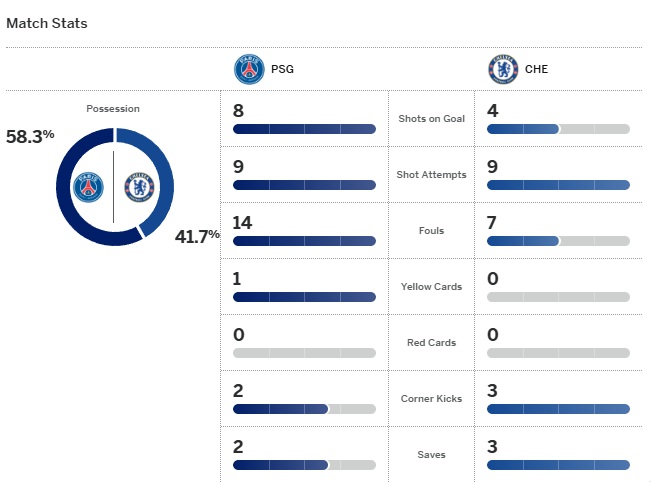Click PSG's Corner Kicks bar

(x=304, y=409)
